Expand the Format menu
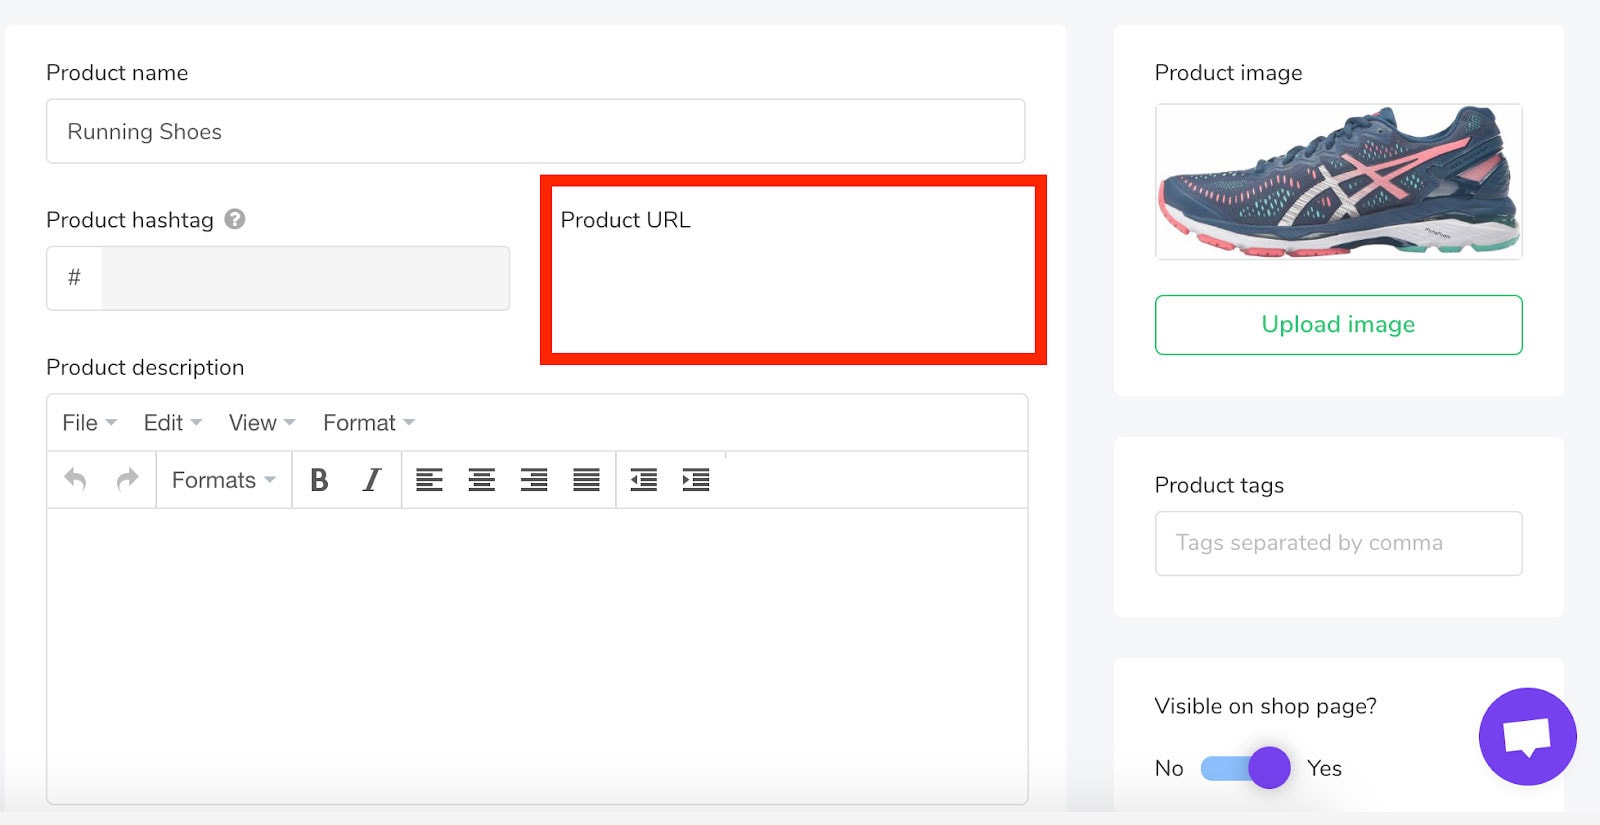This screenshot has height=825, width=1600. (368, 423)
